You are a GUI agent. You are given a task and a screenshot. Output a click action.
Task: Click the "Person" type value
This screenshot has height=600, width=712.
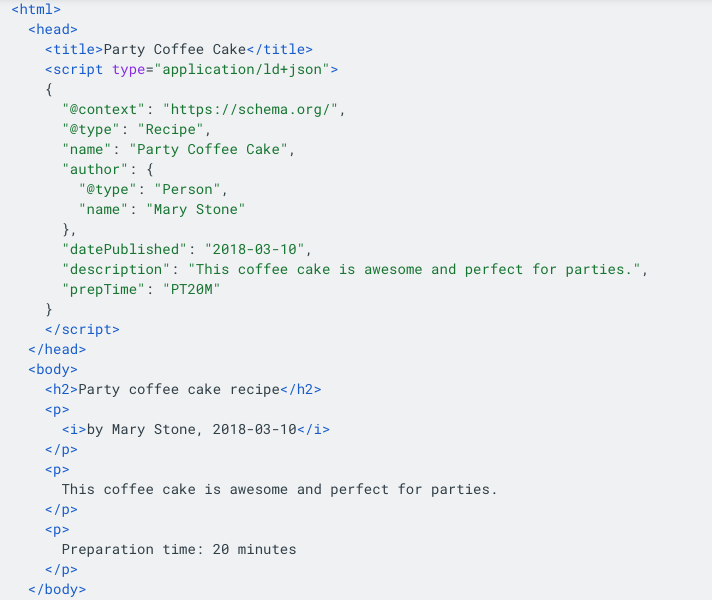click(188, 189)
